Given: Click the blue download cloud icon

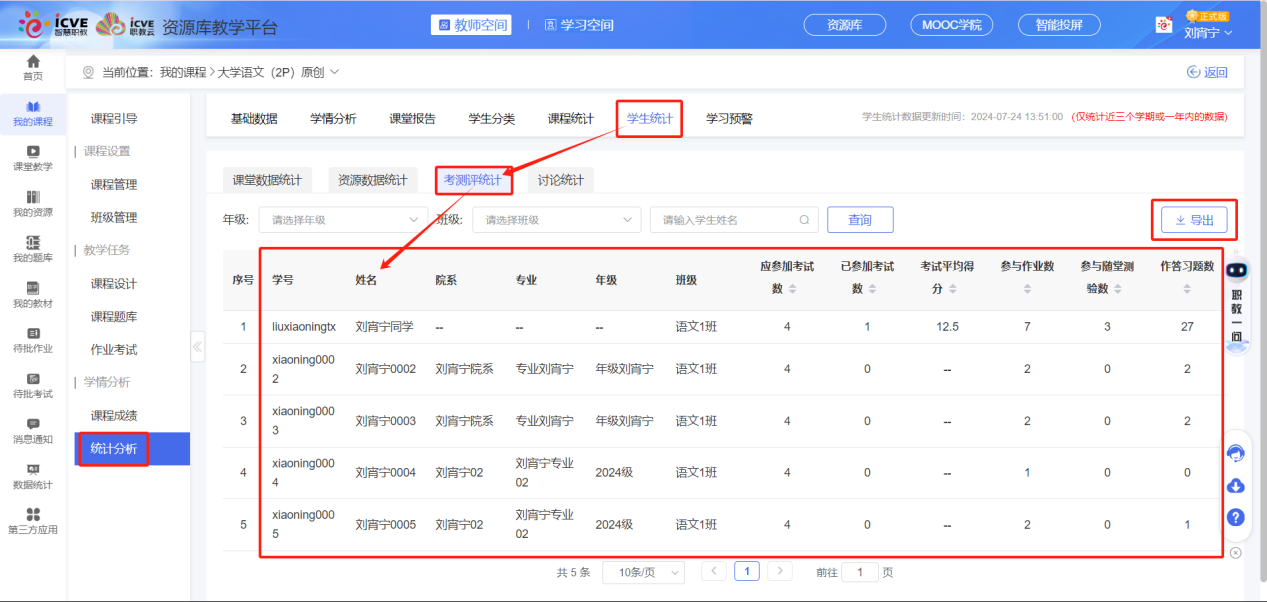Looking at the screenshot, I should [1235, 486].
